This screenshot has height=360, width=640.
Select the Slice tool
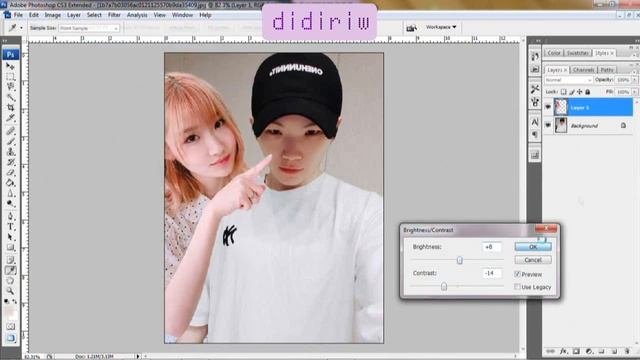(x=10, y=118)
